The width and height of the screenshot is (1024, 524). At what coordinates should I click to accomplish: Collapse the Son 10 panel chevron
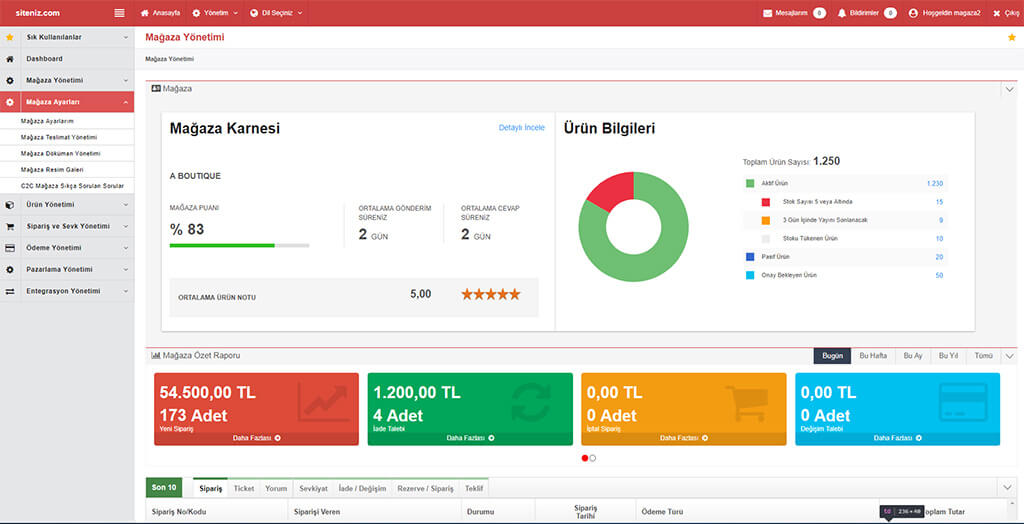tap(1009, 487)
